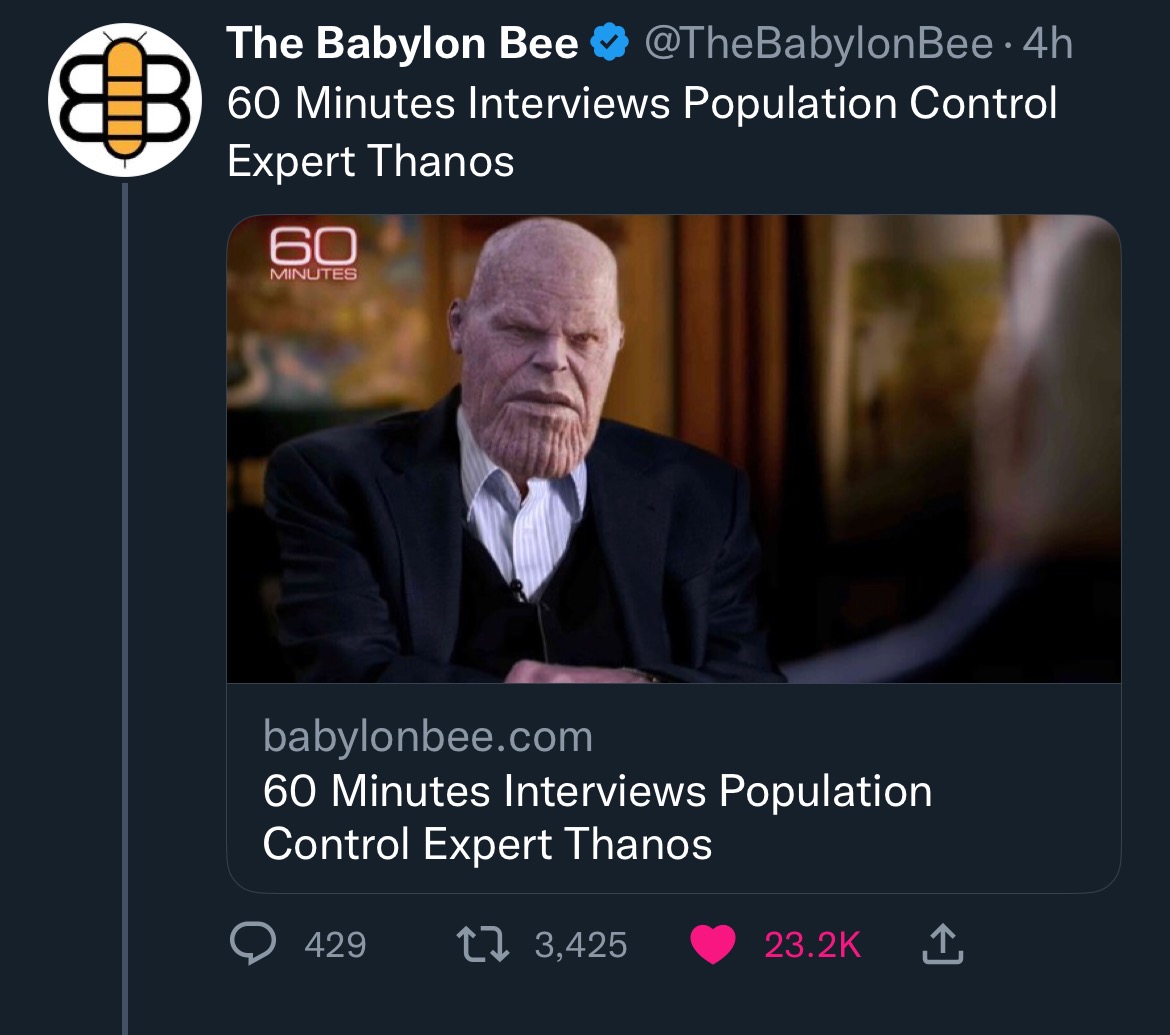Open The Babylon Bee profile avatar

click(x=125, y=99)
